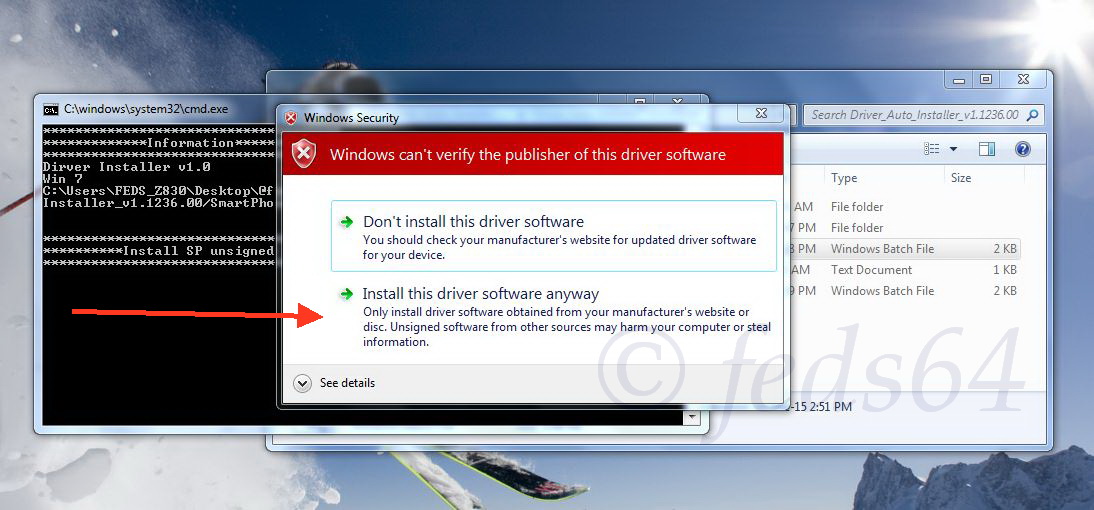The width and height of the screenshot is (1094, 510).
Task: Click the Windows Security title bar shield icon
Action: point(292,118)
